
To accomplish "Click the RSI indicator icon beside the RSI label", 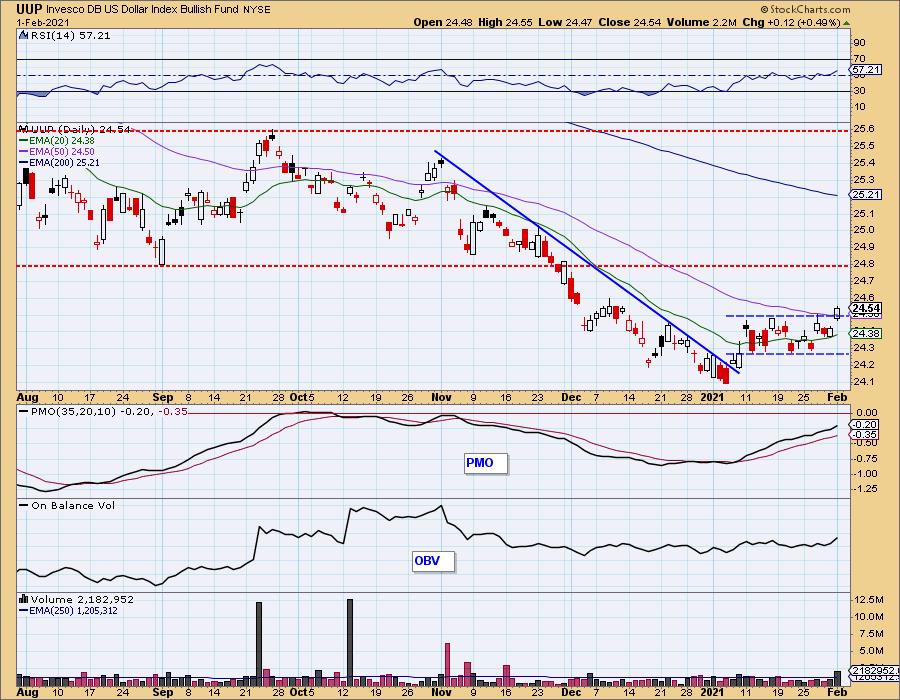I will pos(24,35).
